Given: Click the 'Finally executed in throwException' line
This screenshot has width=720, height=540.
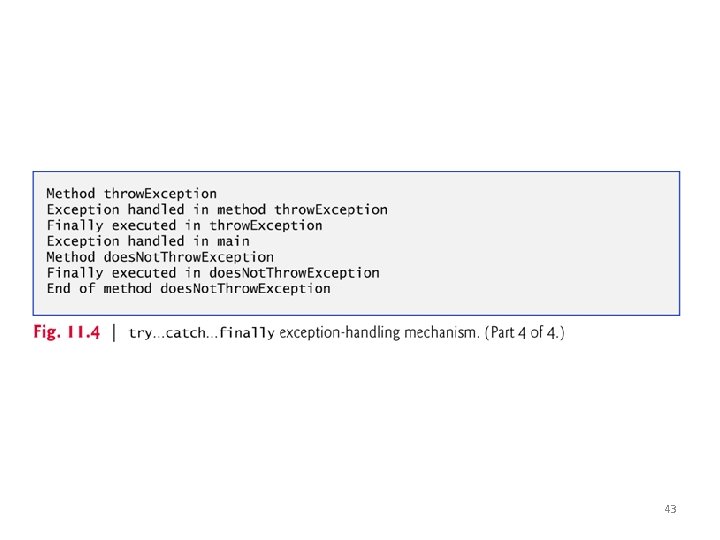Looking at the screenshot, I should pyautogui.click(x=184, y=225).
